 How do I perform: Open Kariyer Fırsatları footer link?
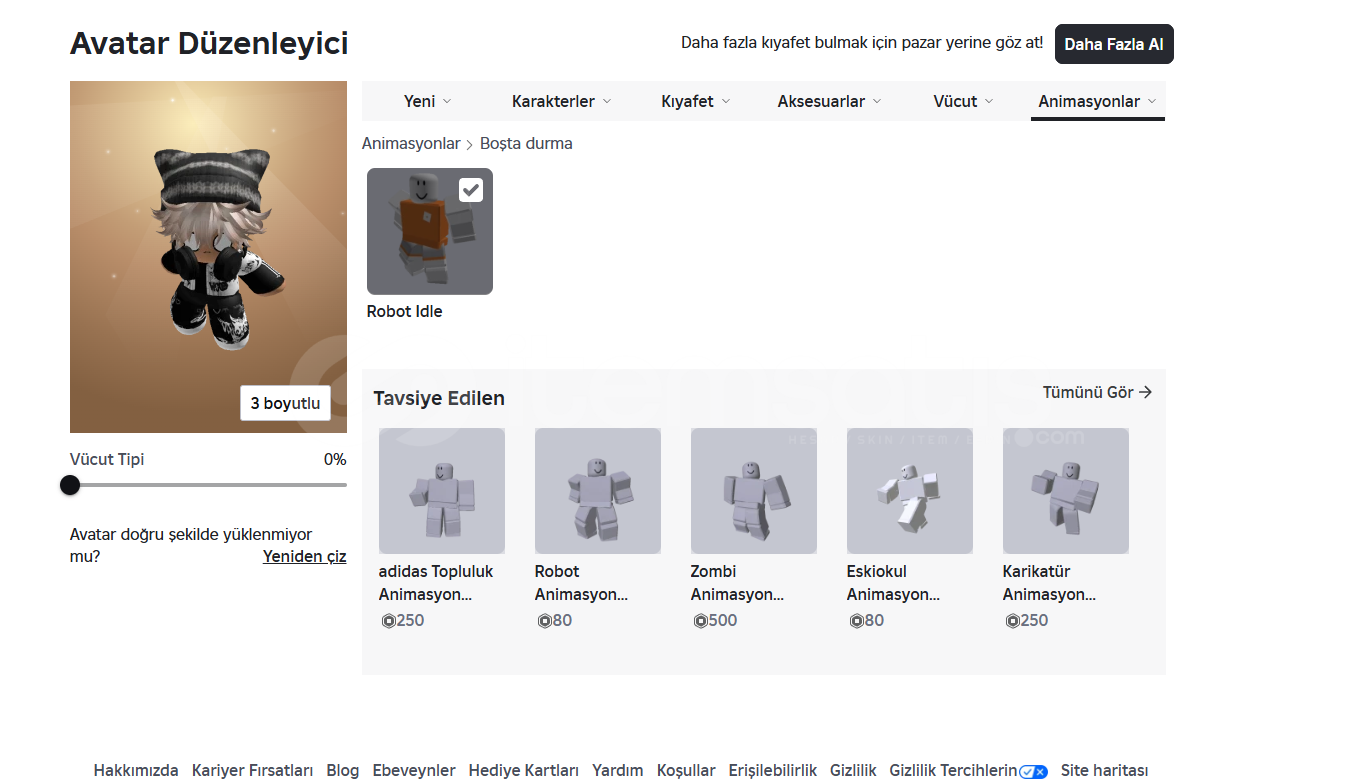(x=253, y=771)
